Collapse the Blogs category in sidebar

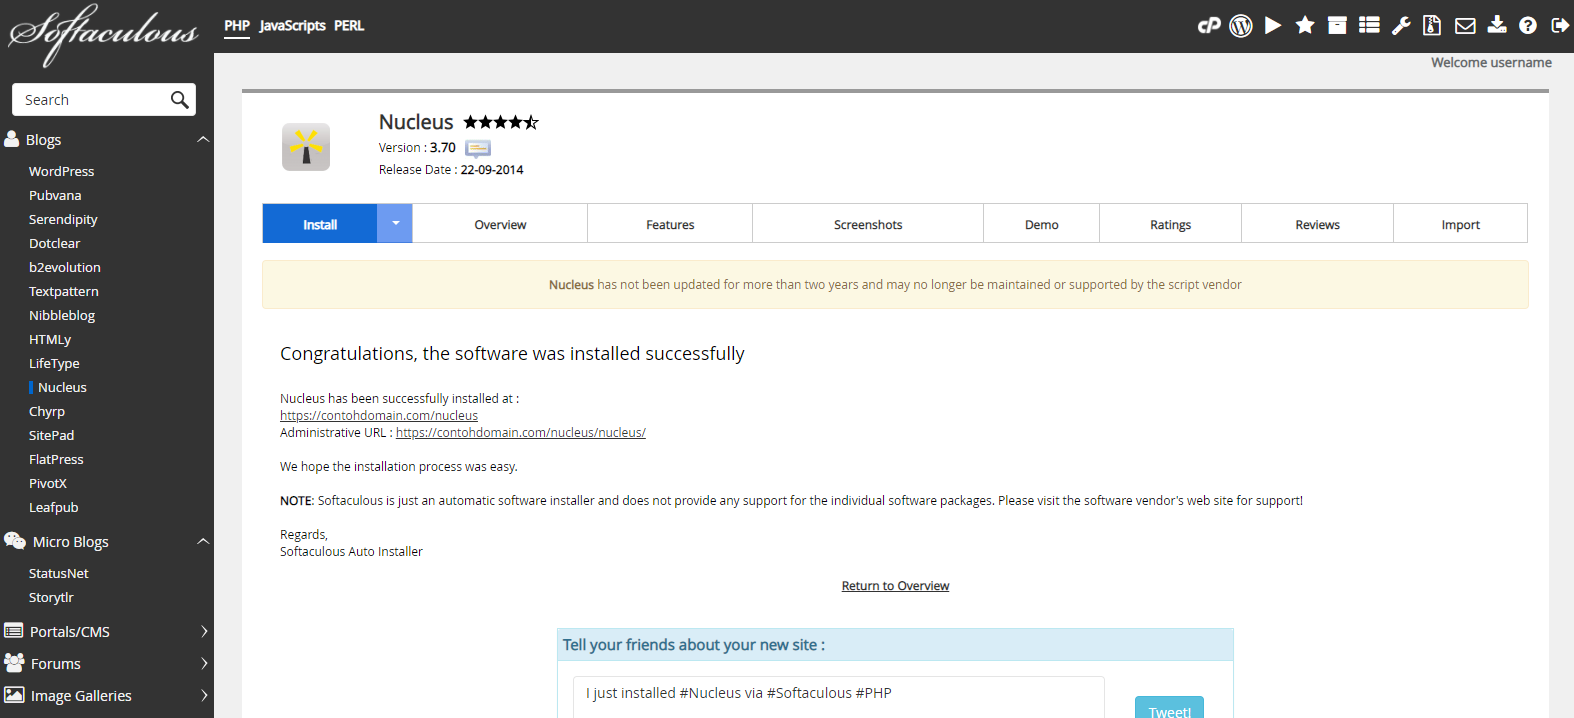203,140
